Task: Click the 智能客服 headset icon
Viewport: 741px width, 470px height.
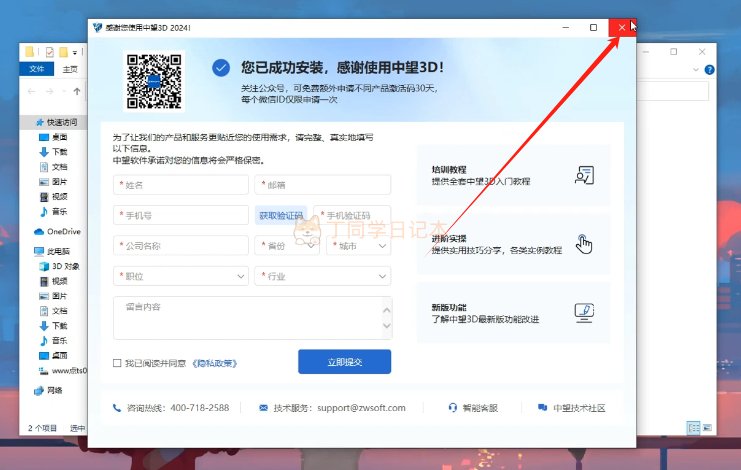Action: click(453, 408)
